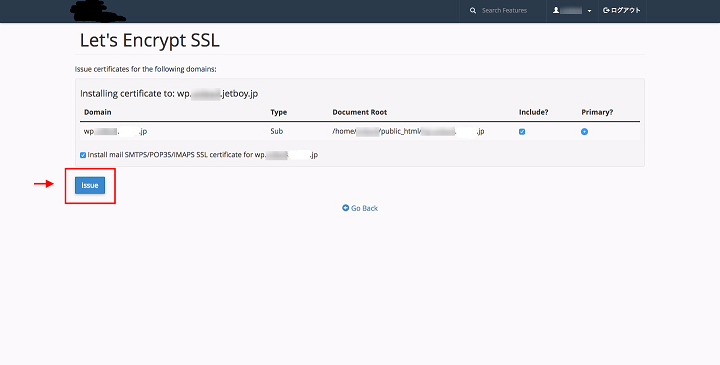Toggle Install mail SMTPS/POP3S/IMAPS SSL certificate checkbox
Viewport: 720px width, 365px height.
pyautogui.click(x=83, y=155)
